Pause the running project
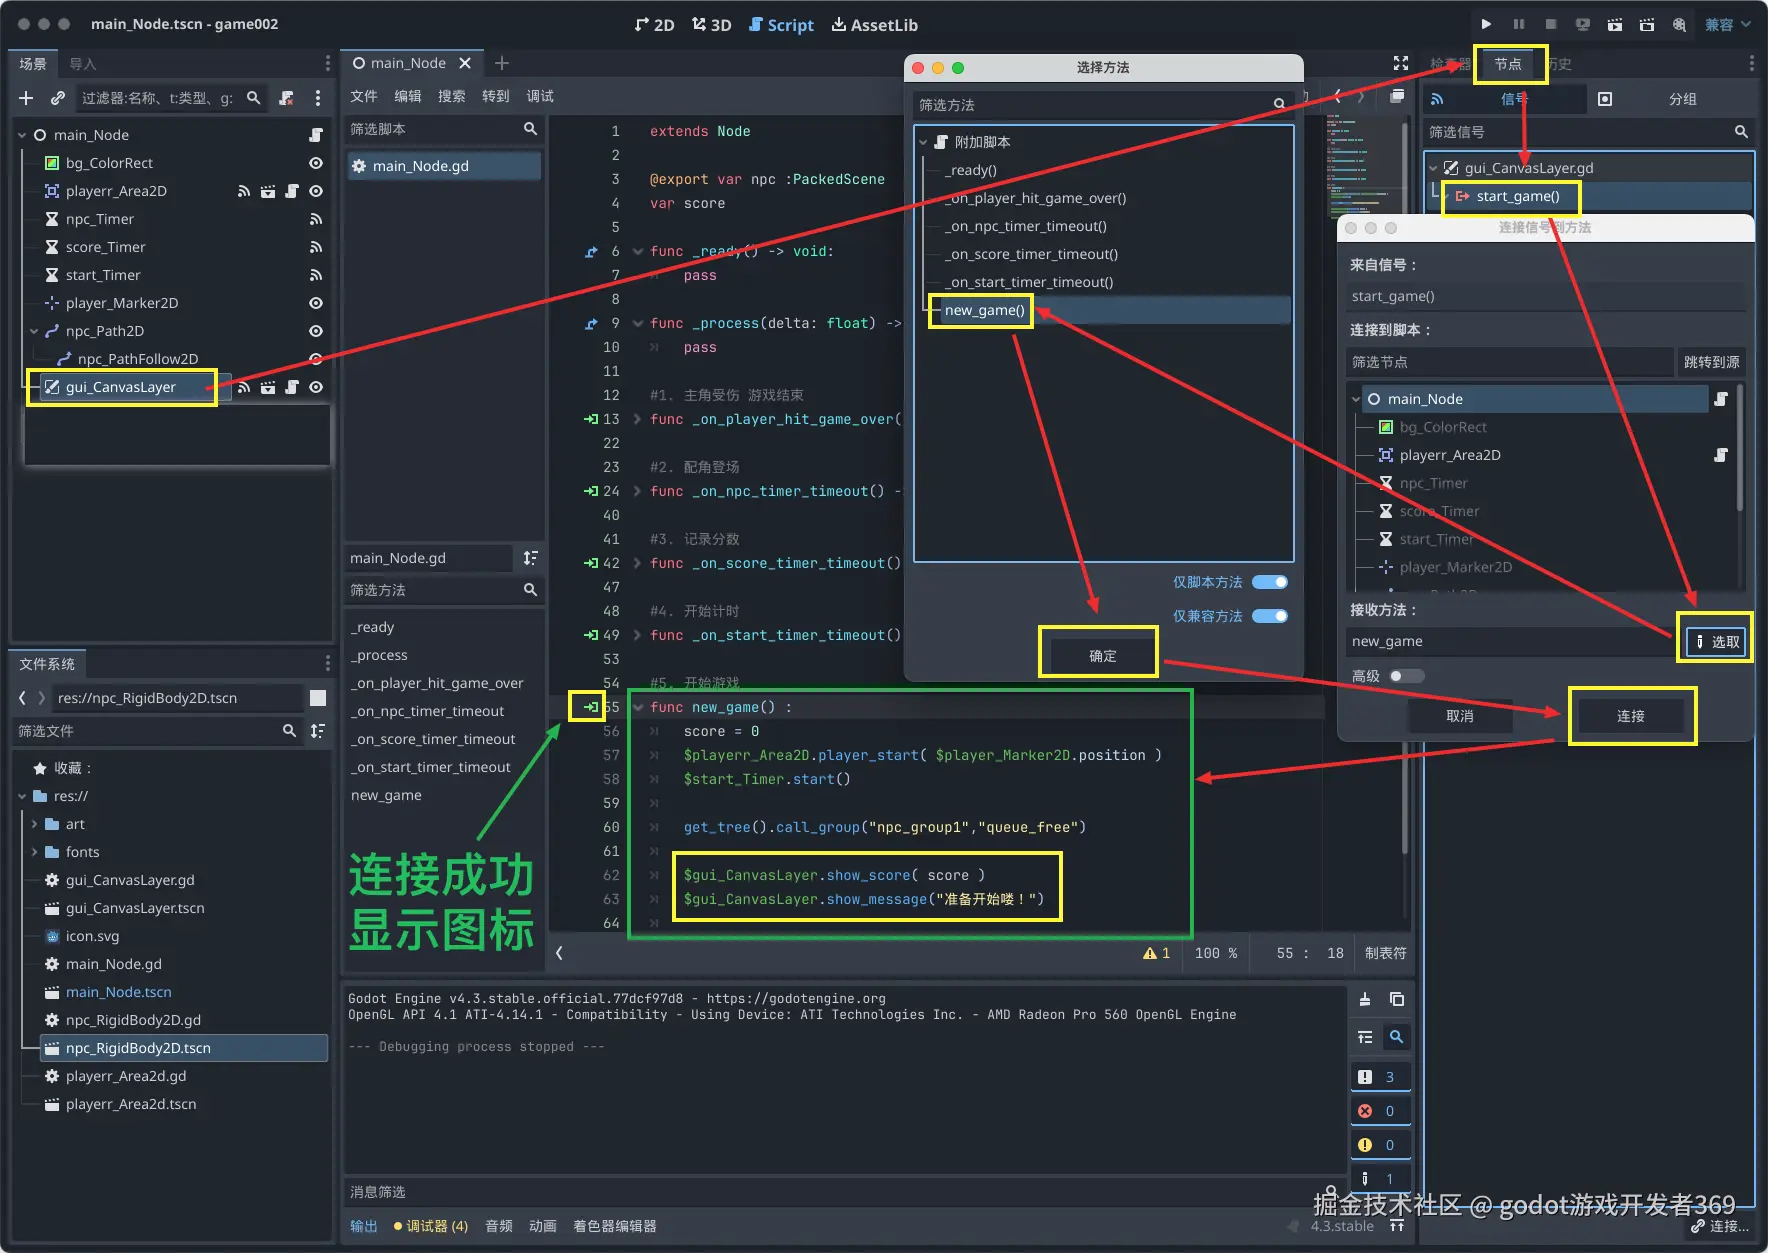The height and width of the screenshot is (1253, 1768). pos(1518,24)
